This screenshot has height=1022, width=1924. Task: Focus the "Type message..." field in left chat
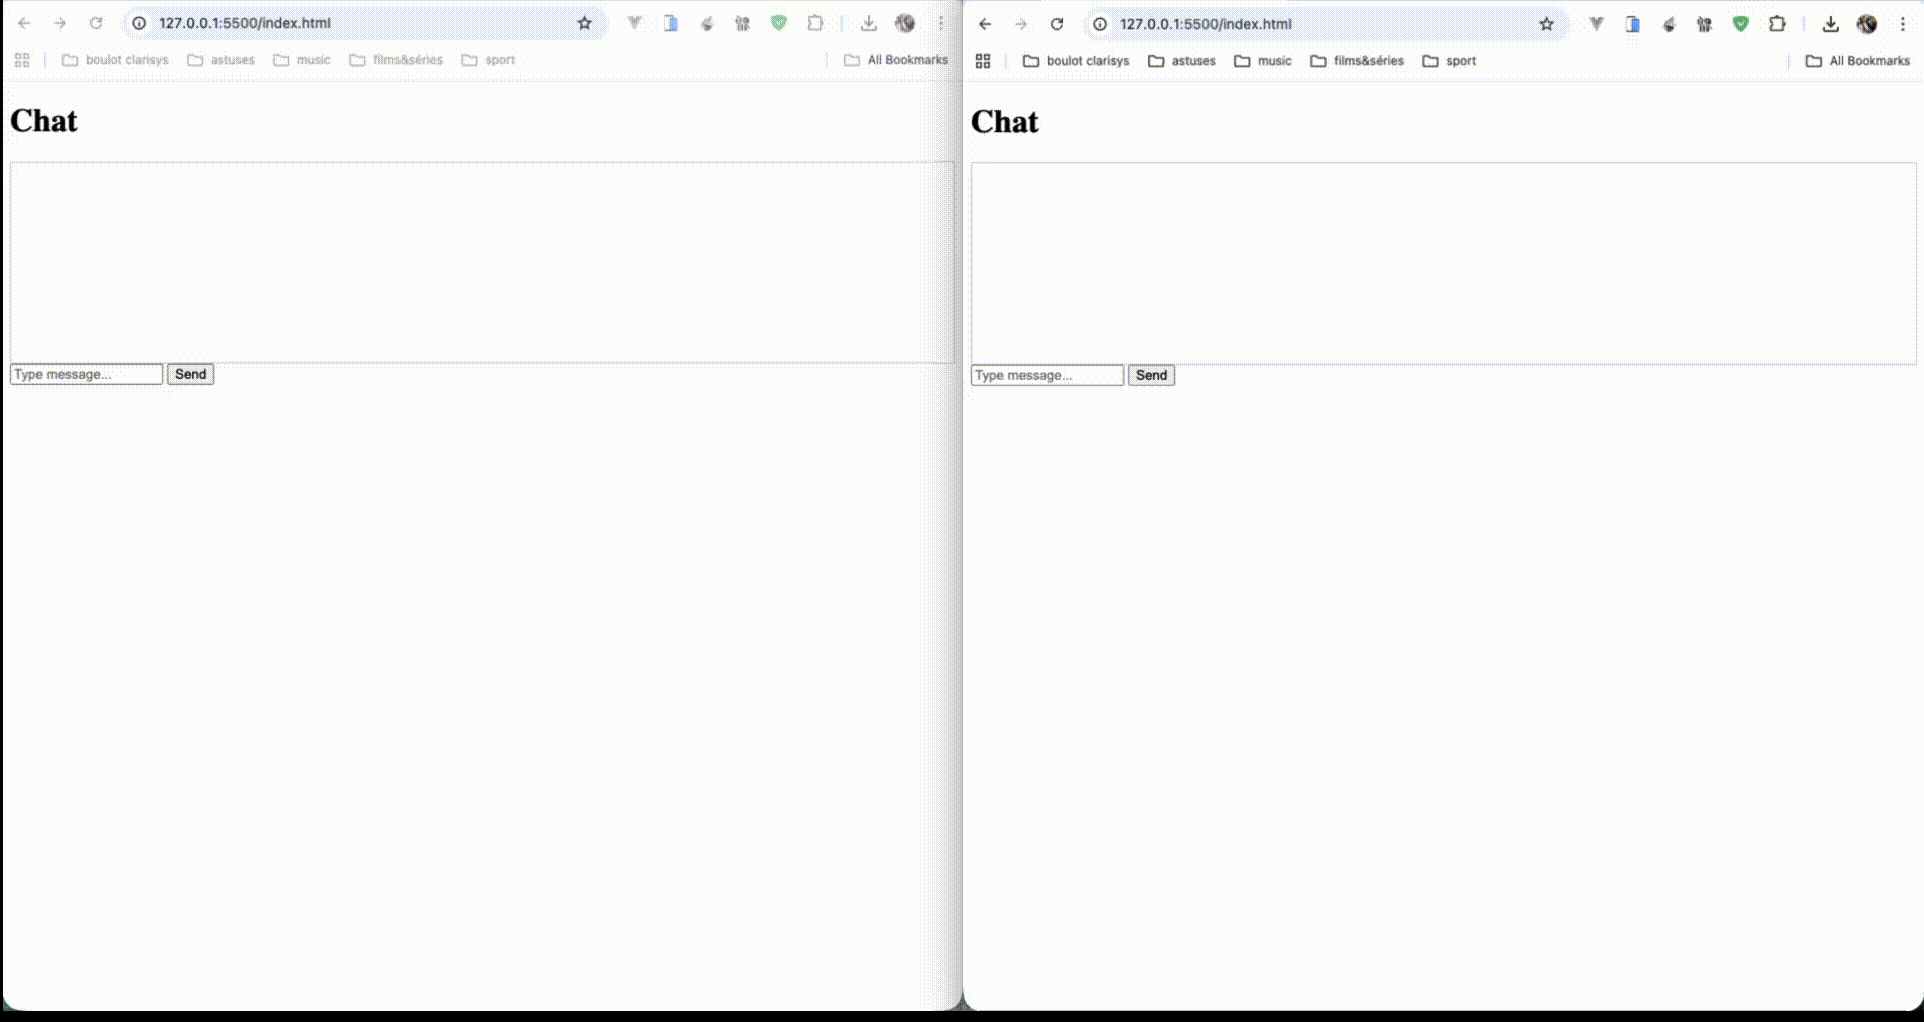(x=86, y=374)
